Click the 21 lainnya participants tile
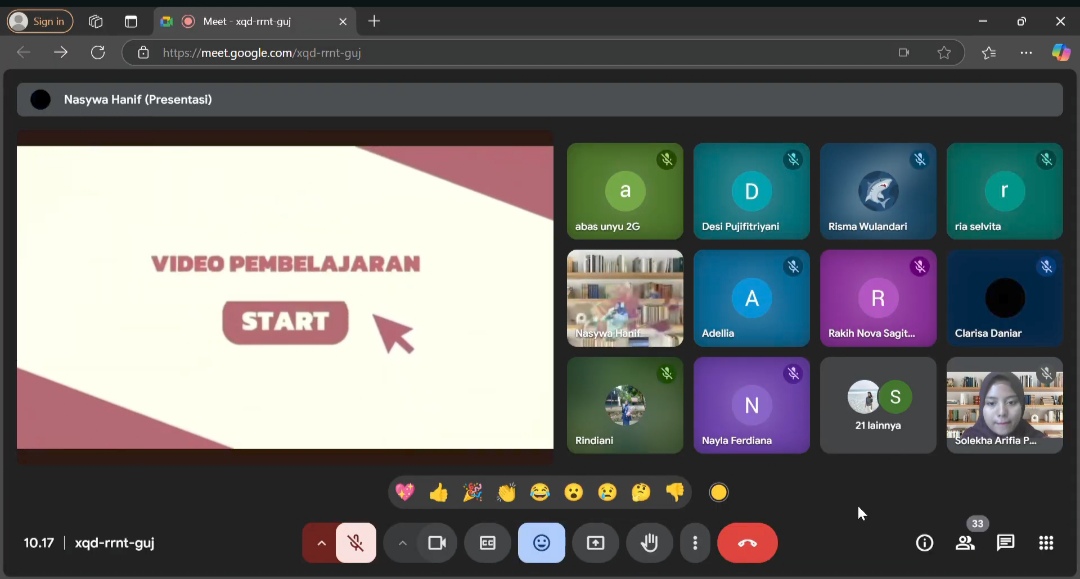Image resolution: width=1080 pixels, height=579 pixels. (x=878, y=405)
